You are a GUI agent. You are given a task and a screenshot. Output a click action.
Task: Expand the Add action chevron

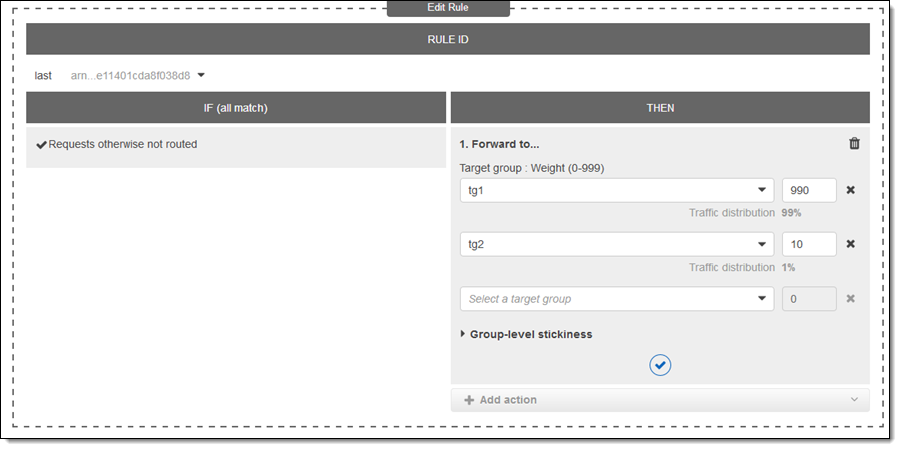(x=854, y=400)
